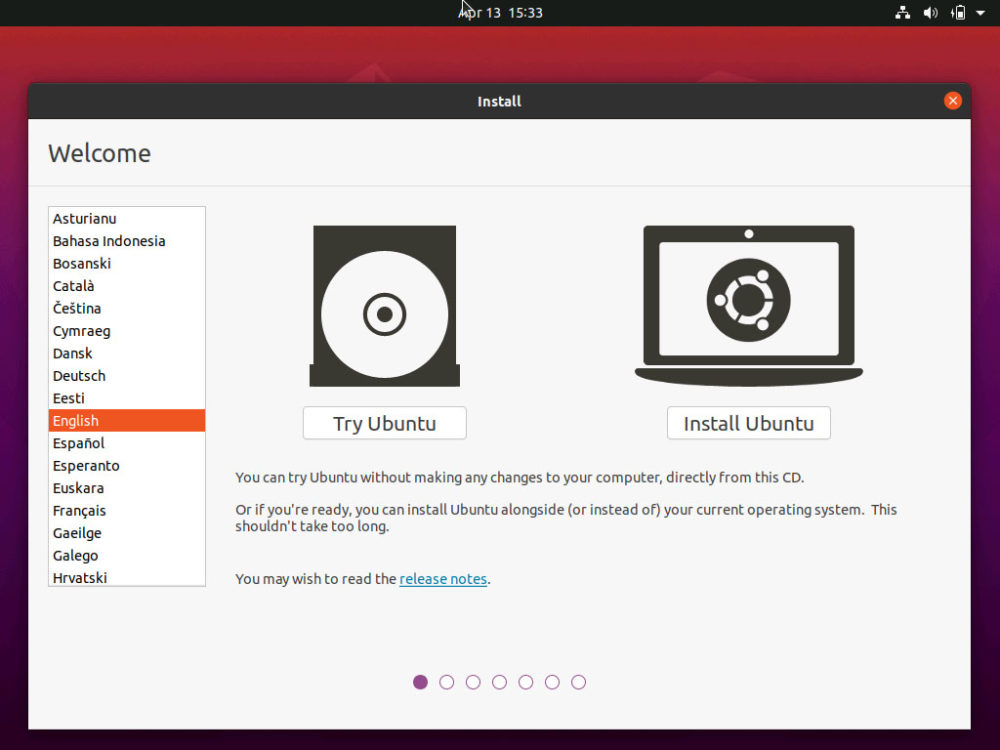Select Français language
The width and height of the screenshot is (1000, 750).
pos(127,511)
